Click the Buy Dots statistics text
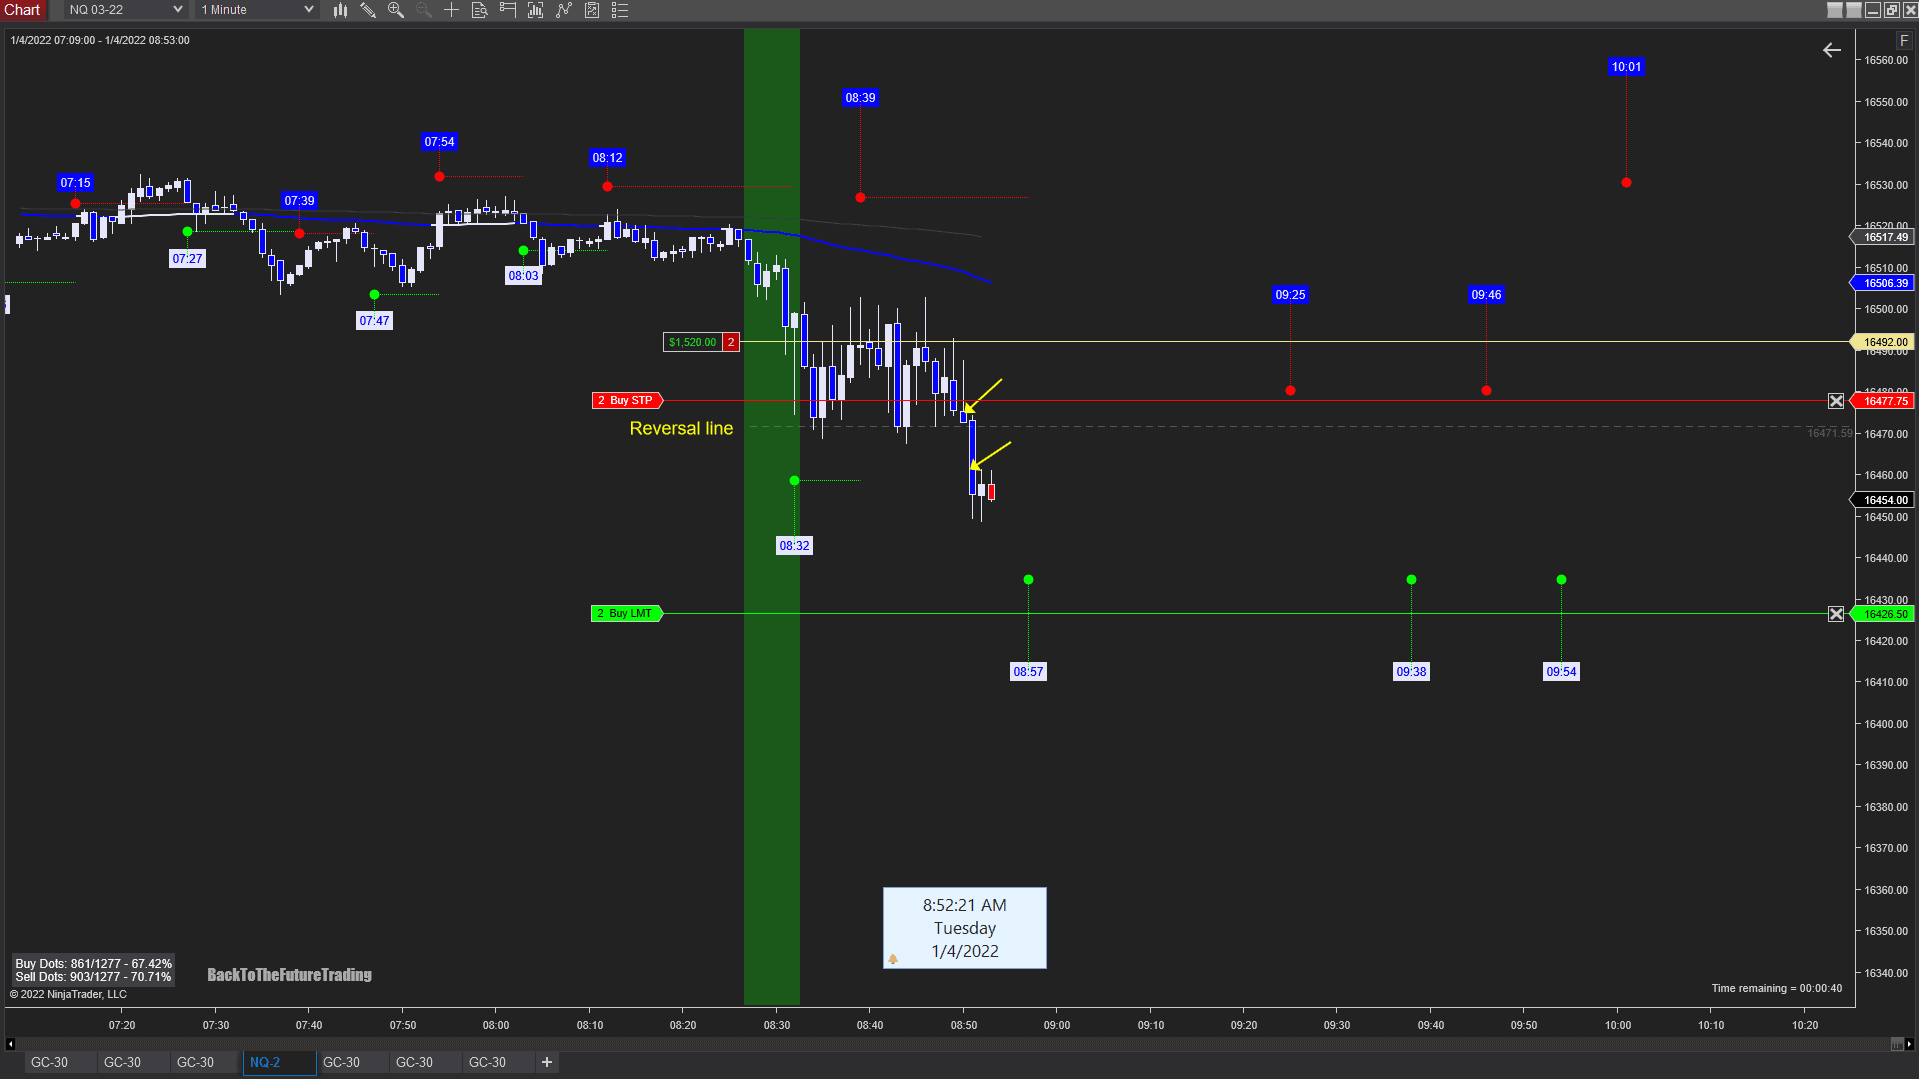 [93, 964]
